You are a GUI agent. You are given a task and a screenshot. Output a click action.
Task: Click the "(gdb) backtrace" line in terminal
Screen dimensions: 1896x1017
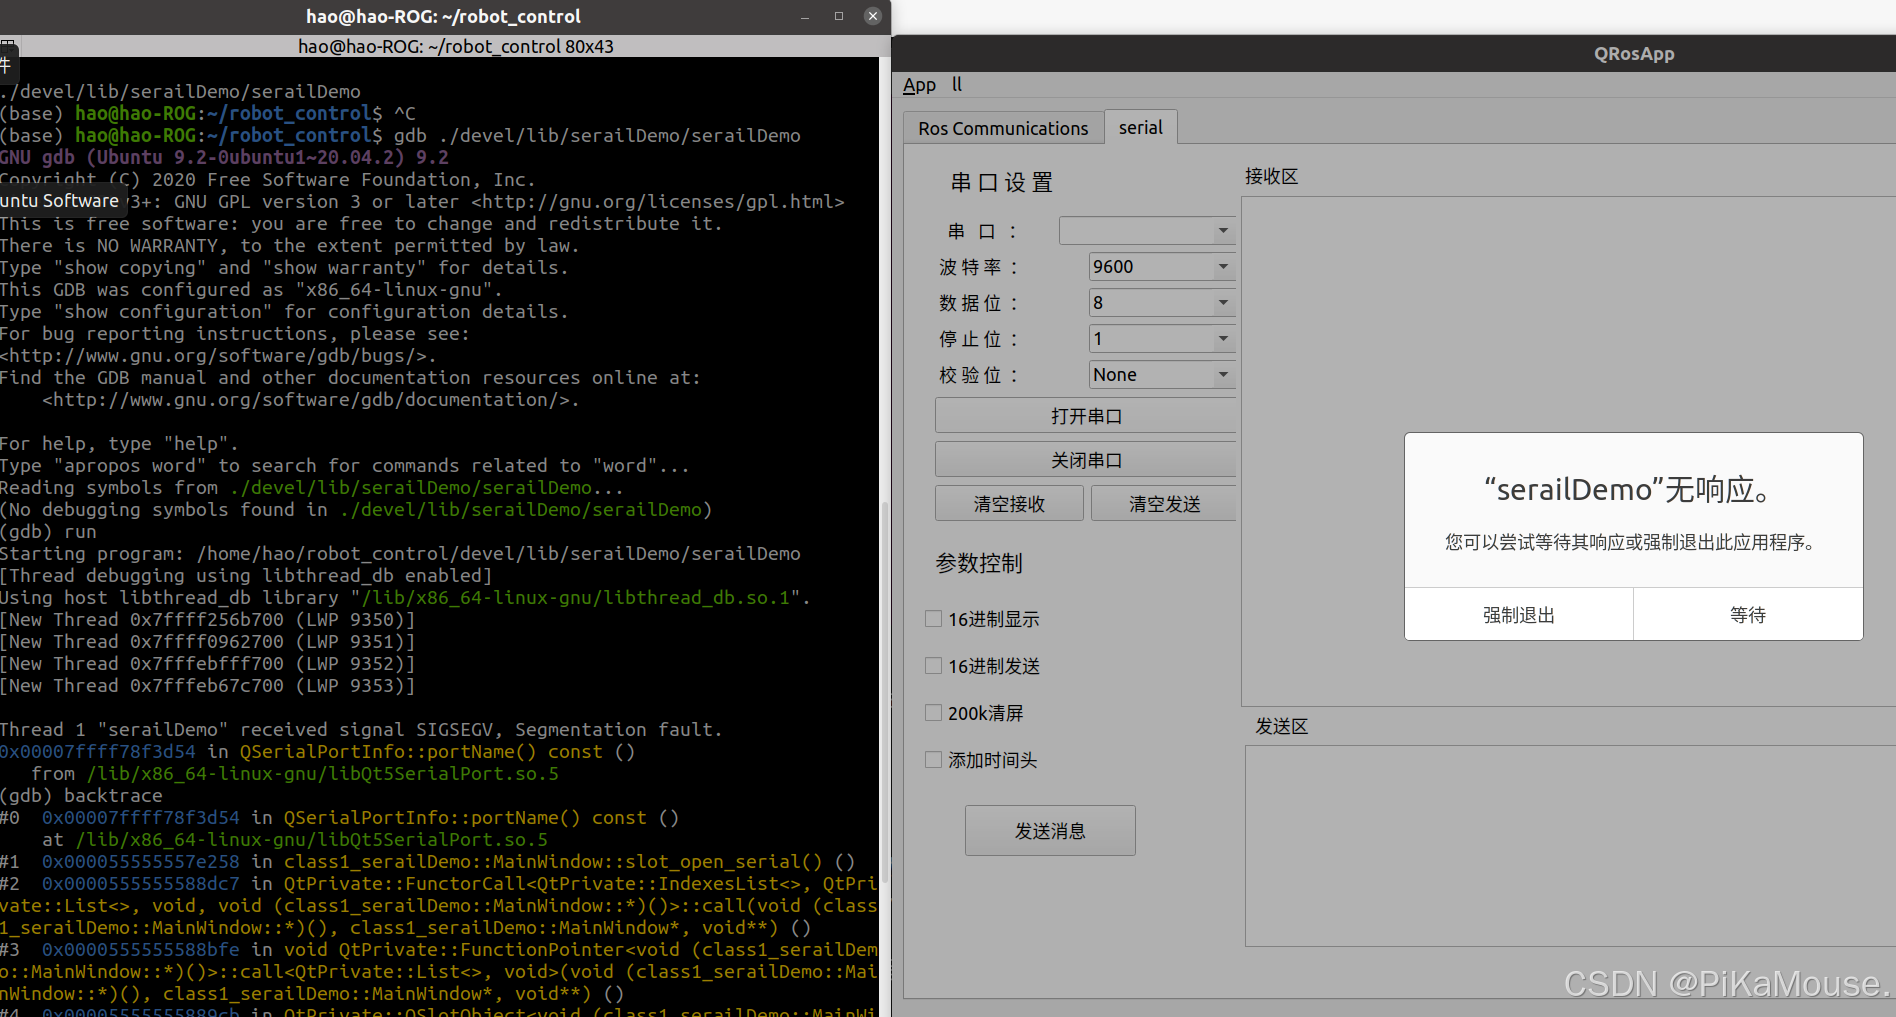coord(81,796)
